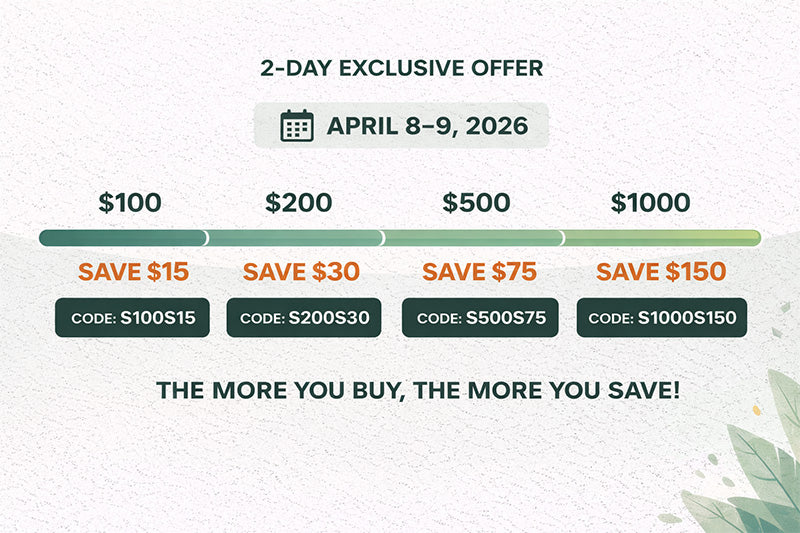Click the last light green progress bar segment
Viewport: 800px width, 533px height.
point(662,238)
